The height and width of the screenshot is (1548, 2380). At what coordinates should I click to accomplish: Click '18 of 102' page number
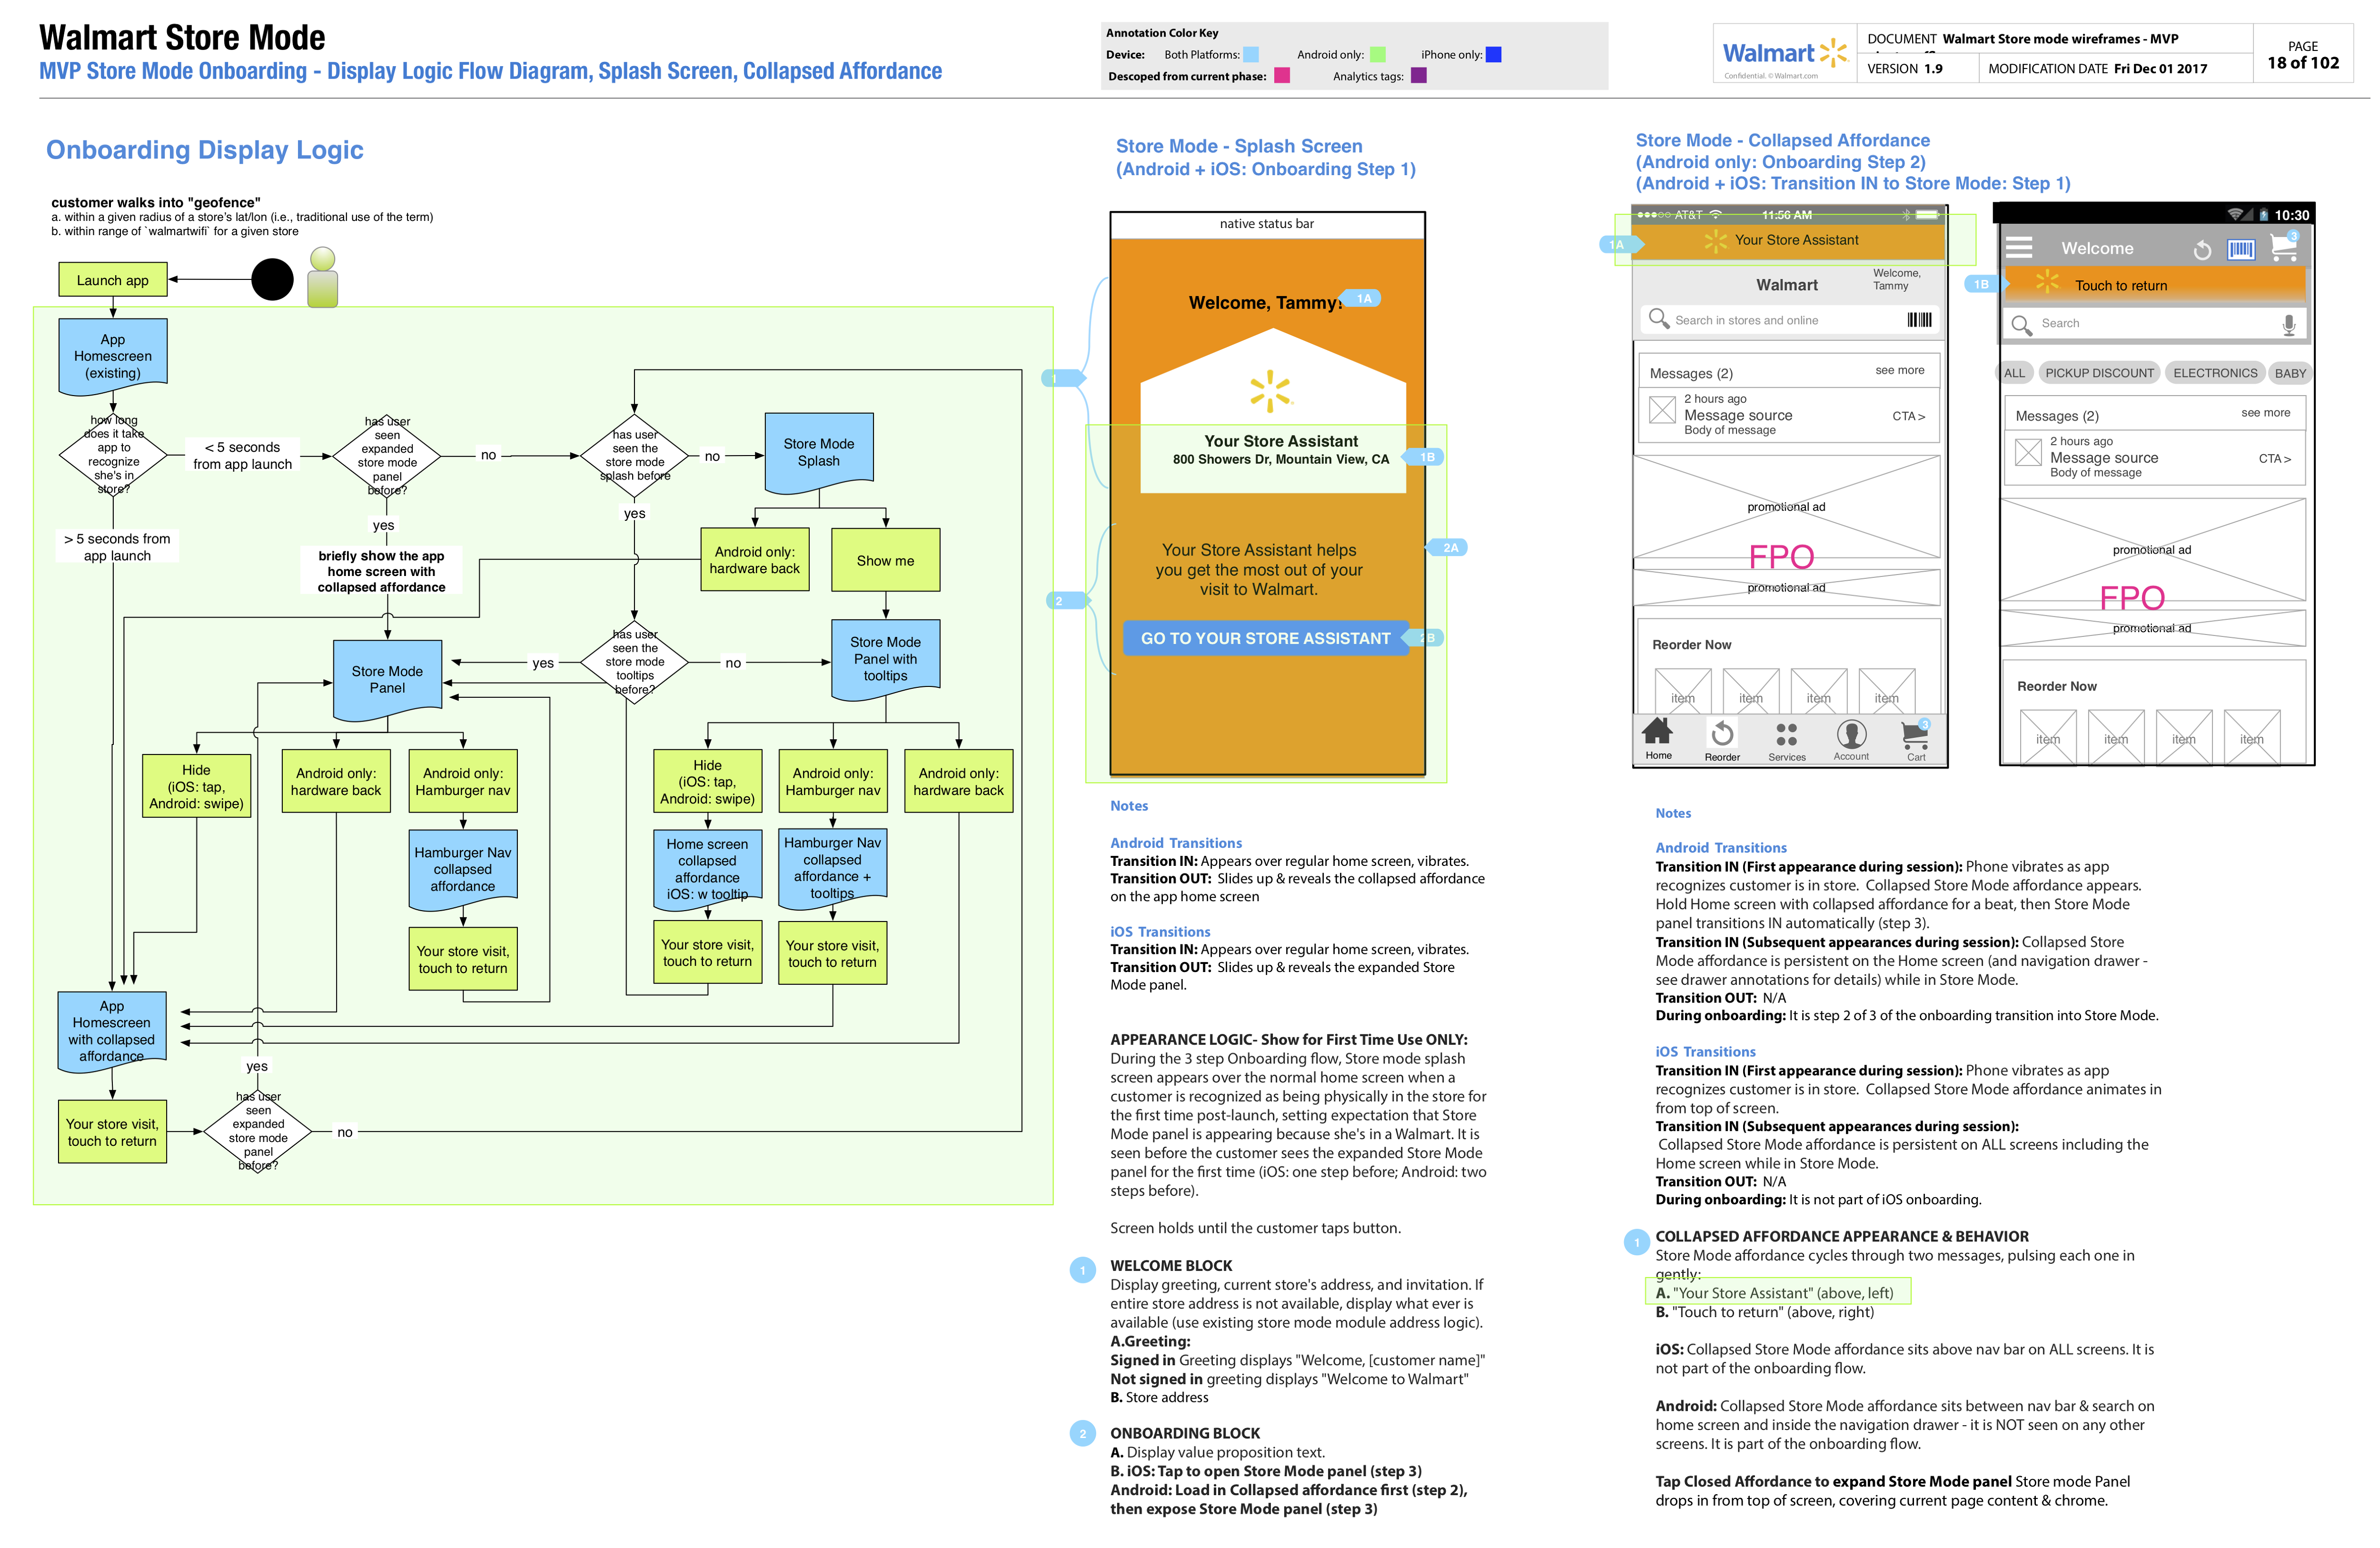2303,63
